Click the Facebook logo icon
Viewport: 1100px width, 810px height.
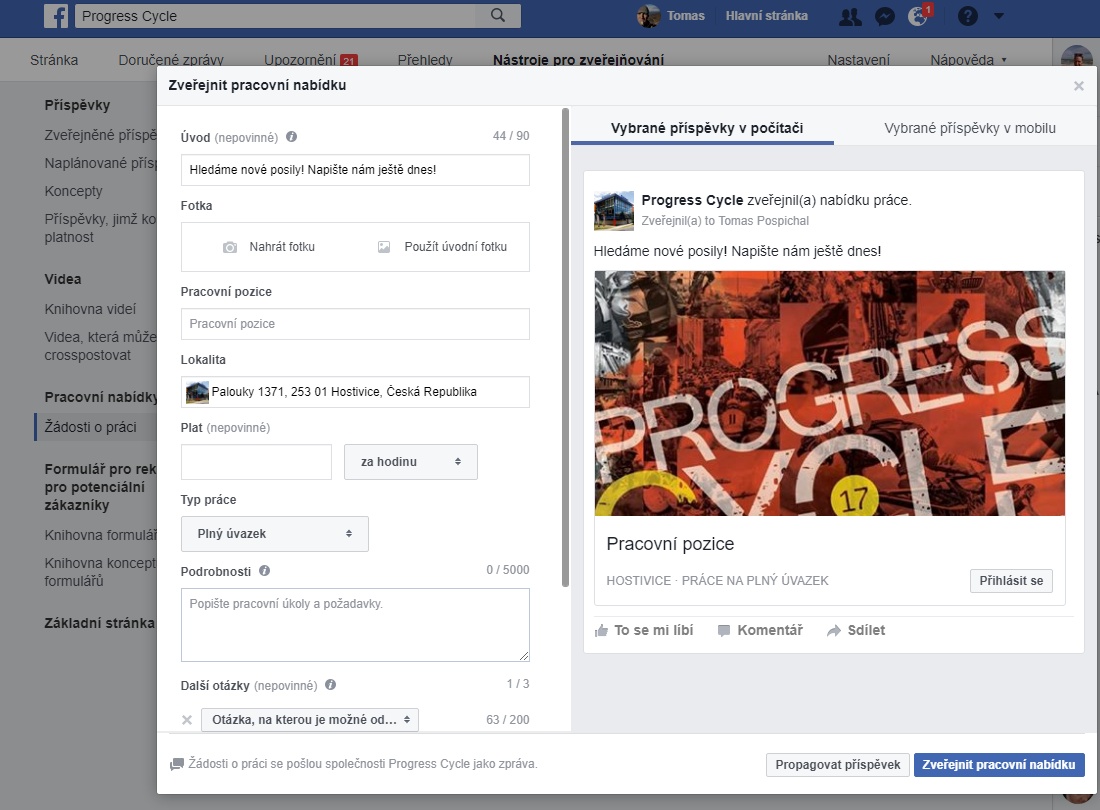[x=56, y=15]
